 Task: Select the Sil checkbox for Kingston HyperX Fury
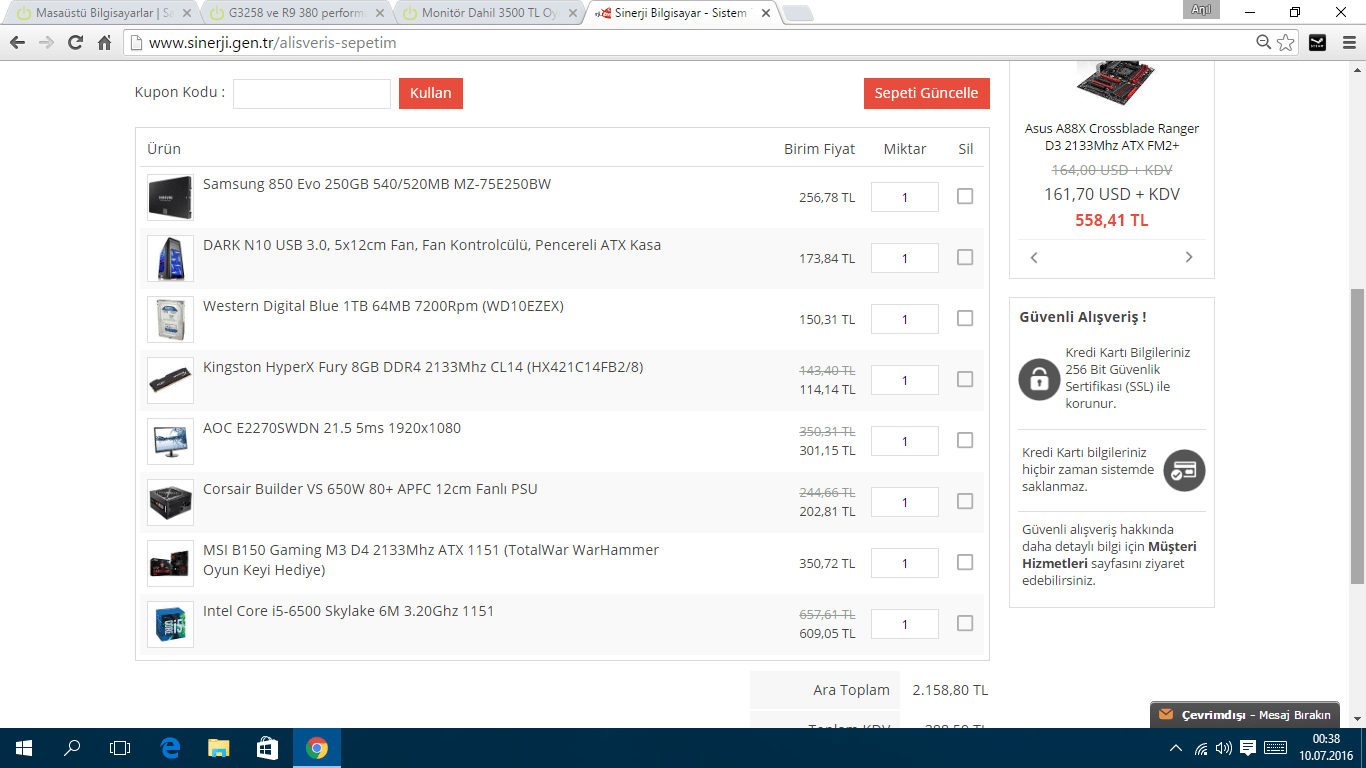[x=965, y=379]
